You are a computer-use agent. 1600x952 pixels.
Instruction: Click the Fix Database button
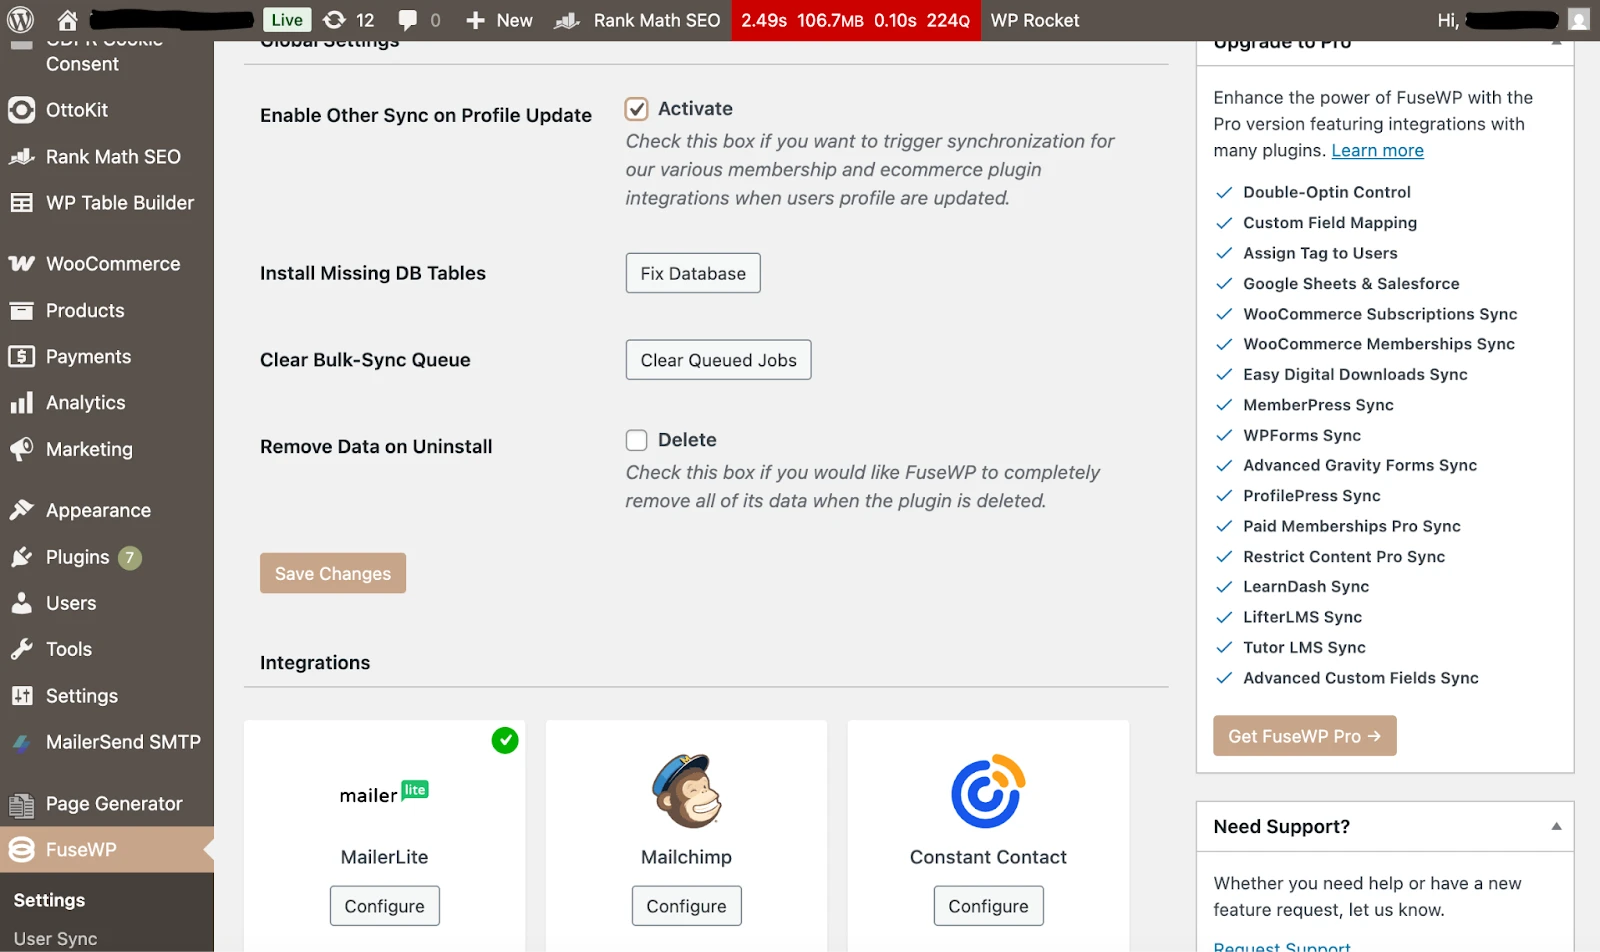click(693, 273)
